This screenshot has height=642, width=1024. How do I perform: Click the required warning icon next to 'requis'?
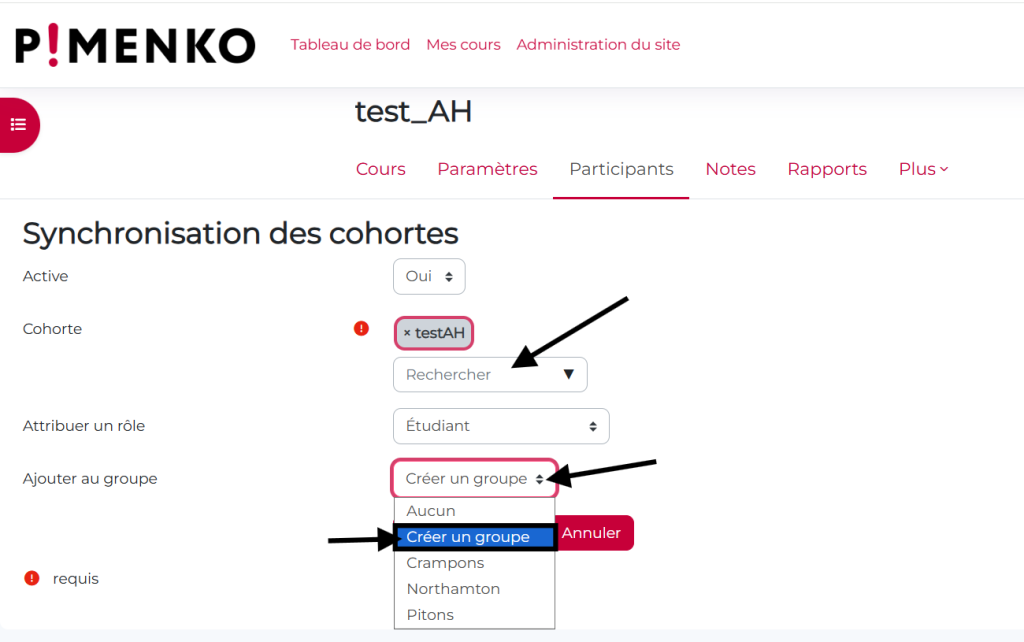29,578
